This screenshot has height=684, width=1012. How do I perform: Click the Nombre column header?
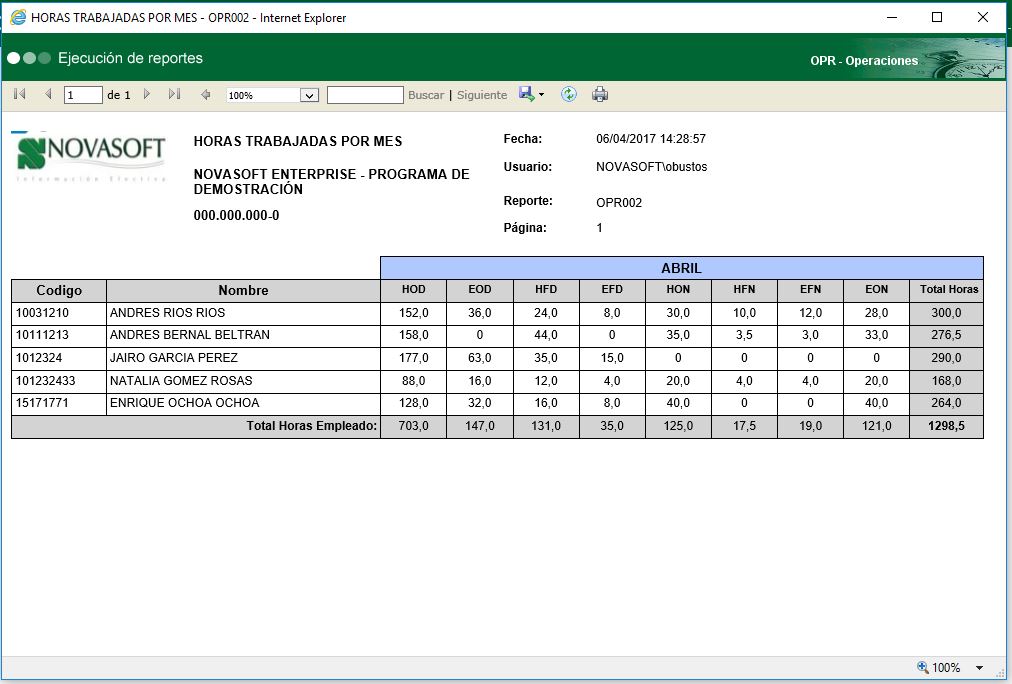click(243, 290)
